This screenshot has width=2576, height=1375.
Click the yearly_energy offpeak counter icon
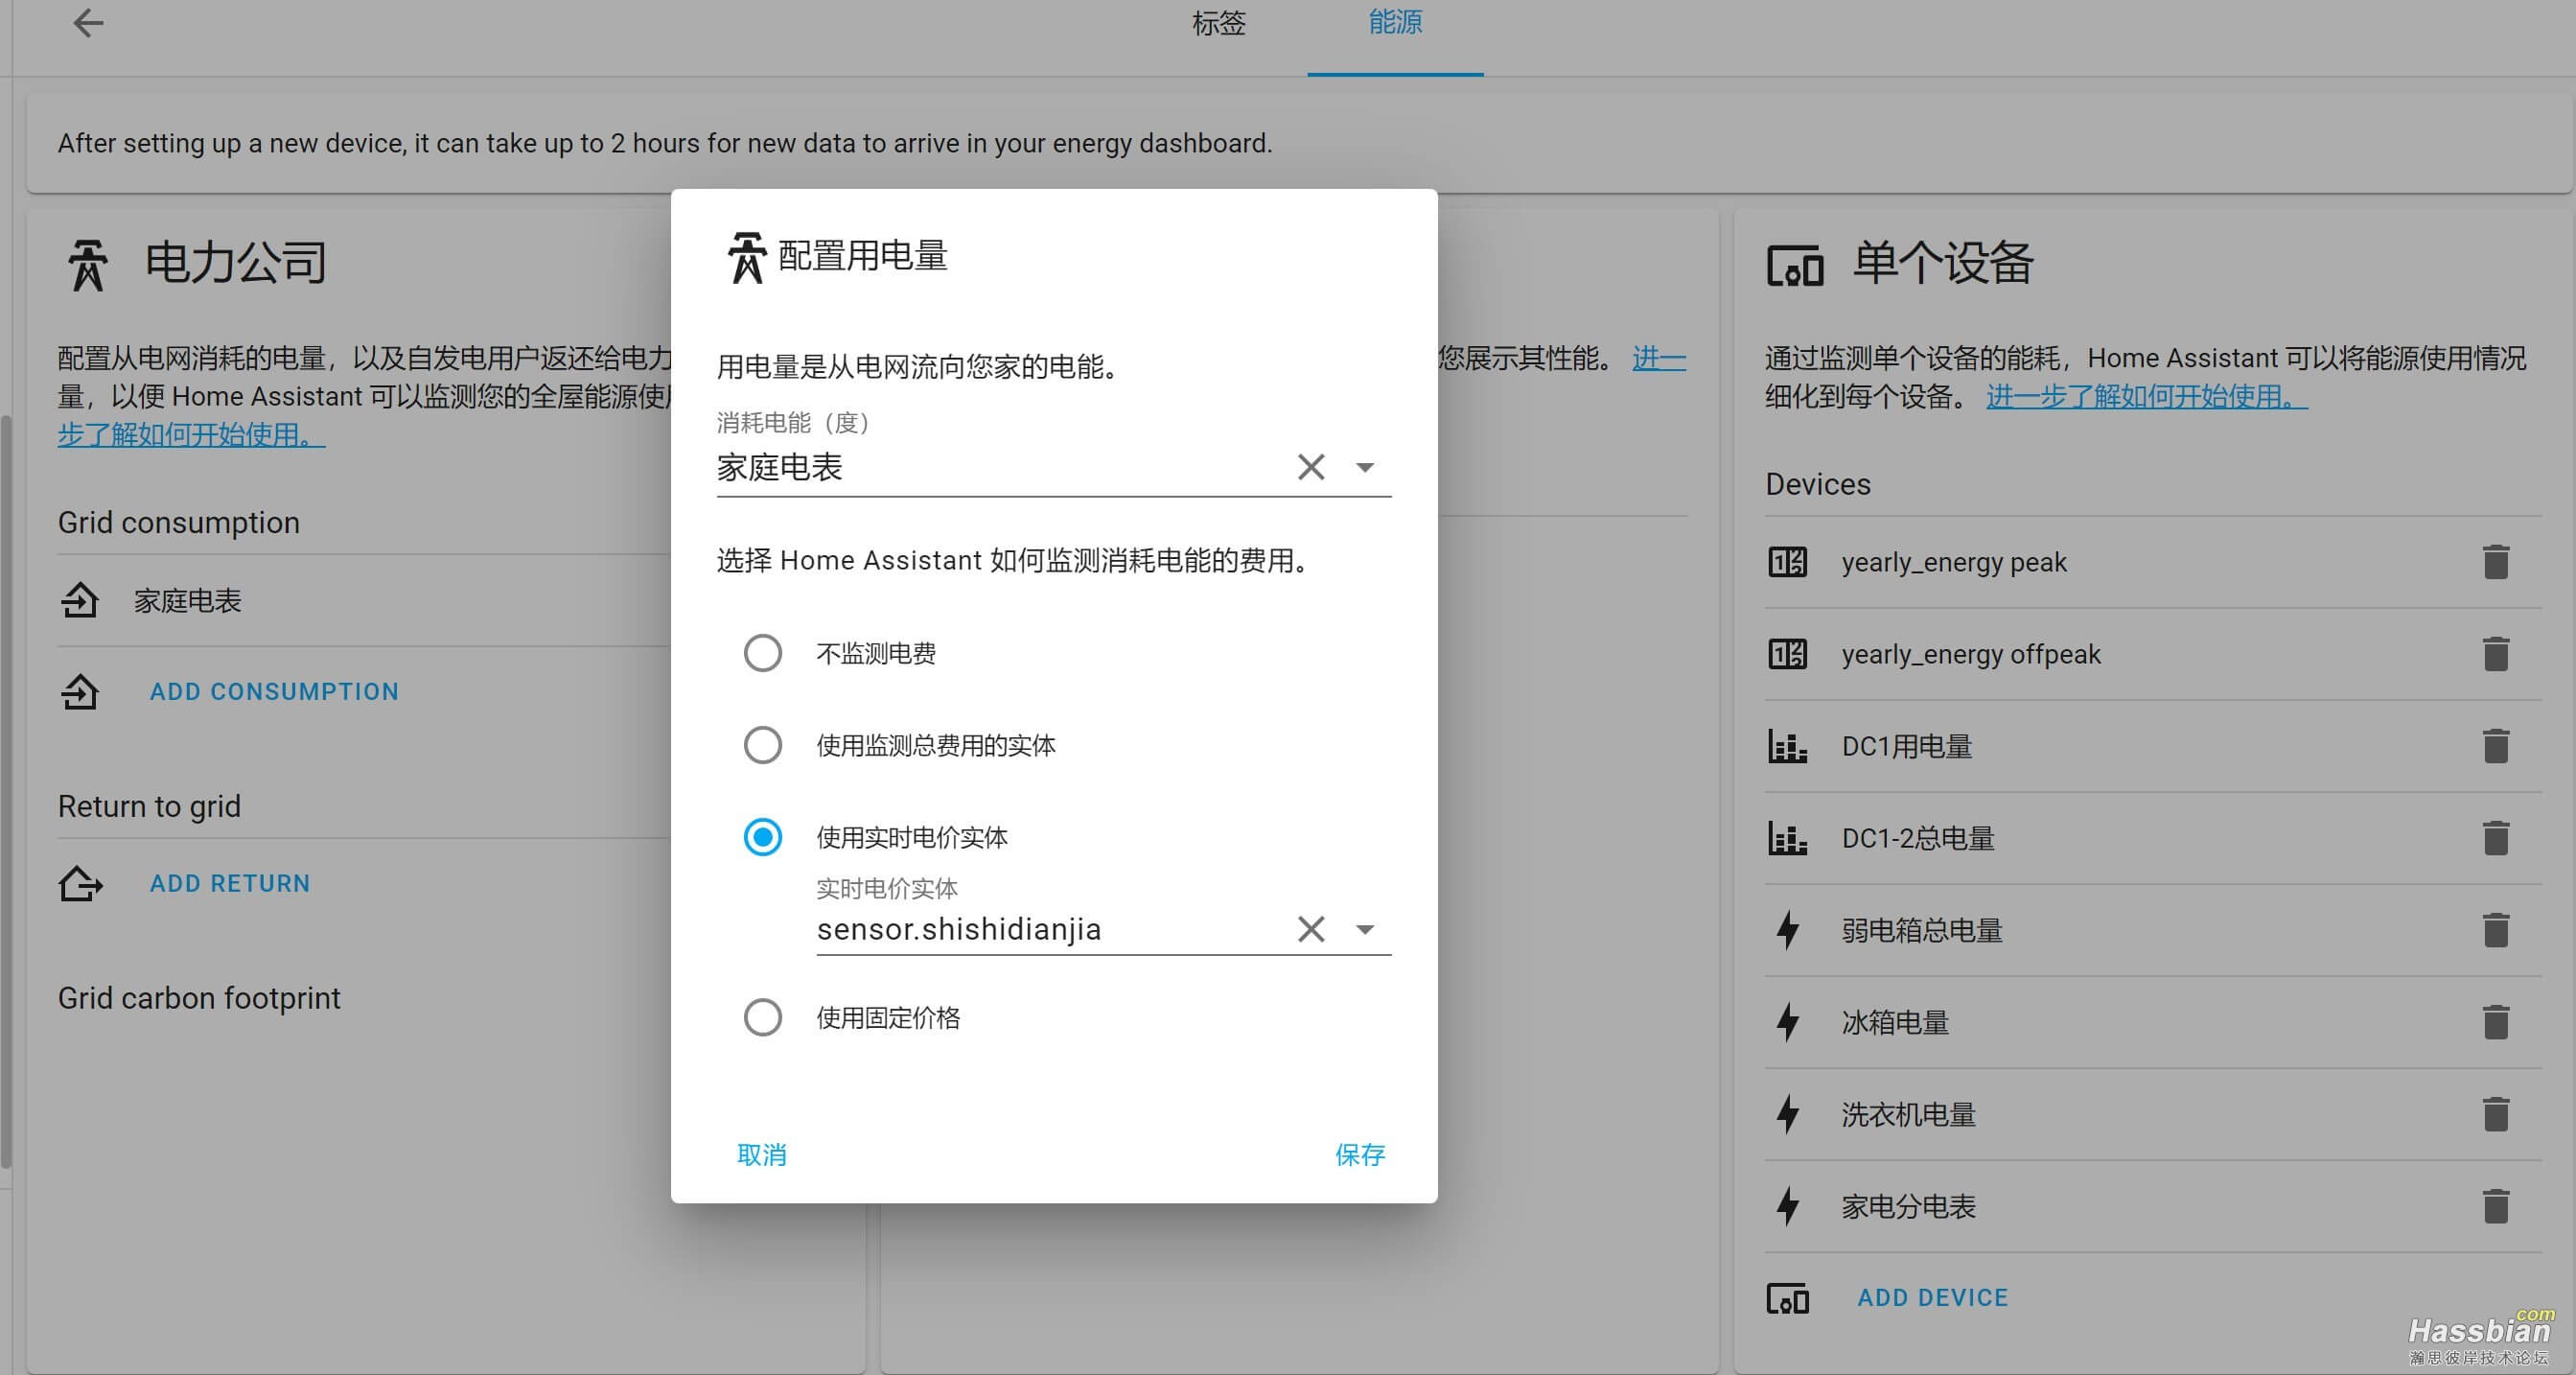click(x=1787, y=654)
